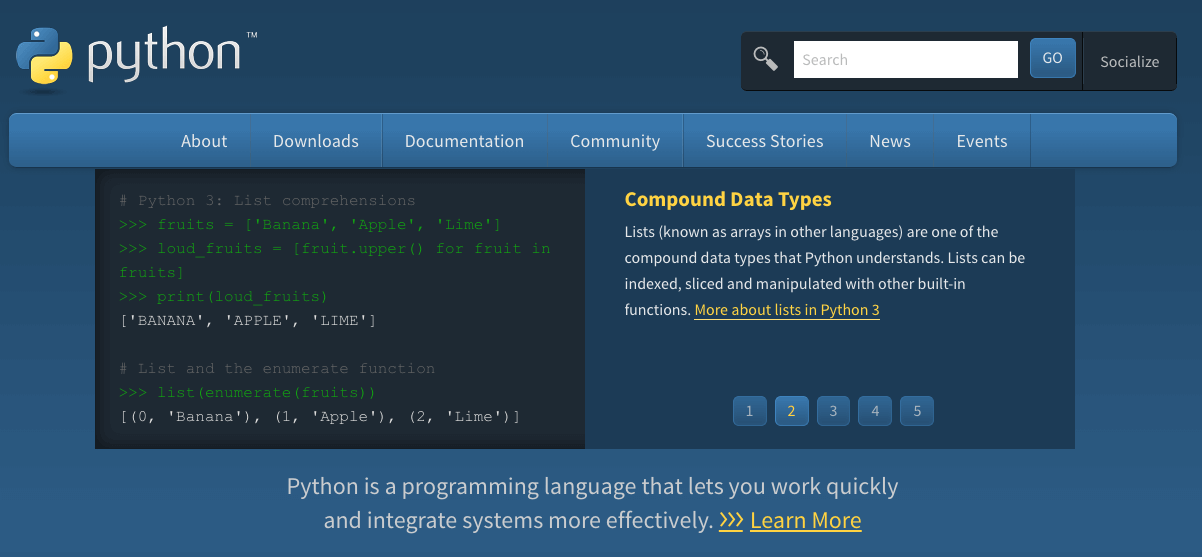Viewport: 1202px width, 557px height.
Task: Click the 'loud_fruits = [fruit.upper()' code line
Action: 335,260
